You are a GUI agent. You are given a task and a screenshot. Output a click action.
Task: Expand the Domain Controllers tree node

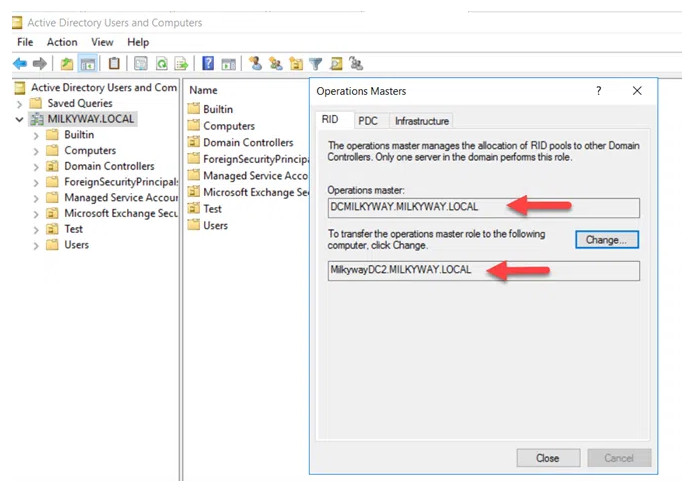[x=37, y=166]
